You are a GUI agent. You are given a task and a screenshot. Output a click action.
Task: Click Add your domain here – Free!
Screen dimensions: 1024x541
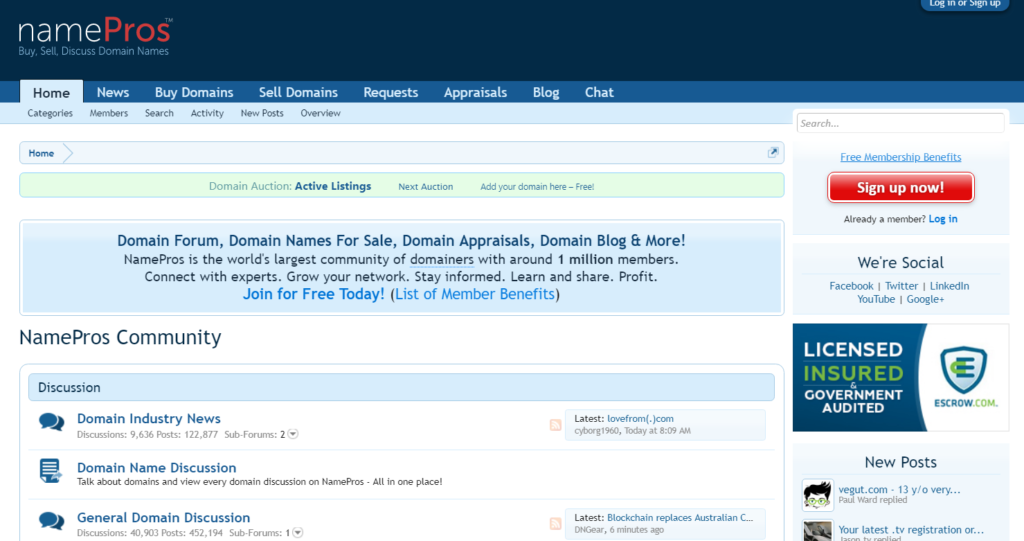click(537, 186)
